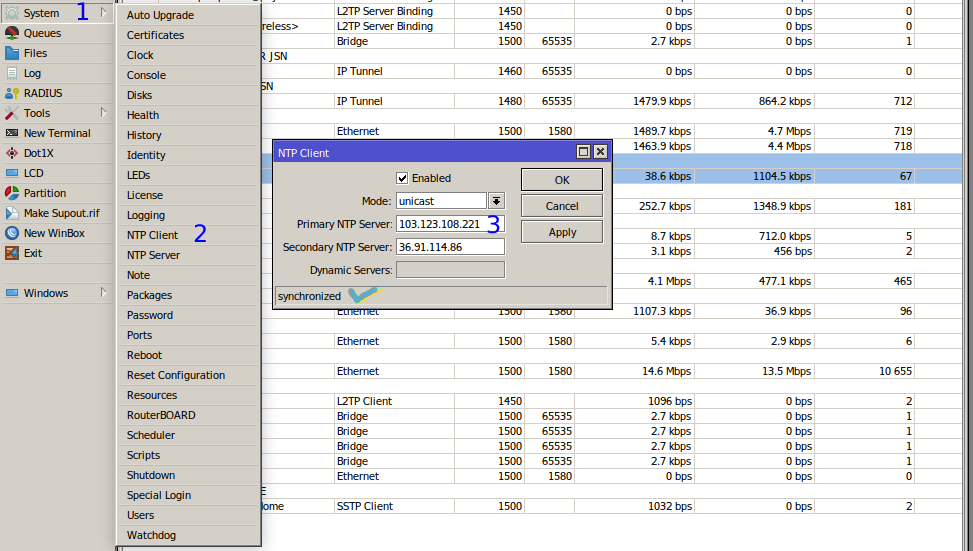Viewport: 973px width, 551px height.
Task: Click the Apply button
Action: 562,232
